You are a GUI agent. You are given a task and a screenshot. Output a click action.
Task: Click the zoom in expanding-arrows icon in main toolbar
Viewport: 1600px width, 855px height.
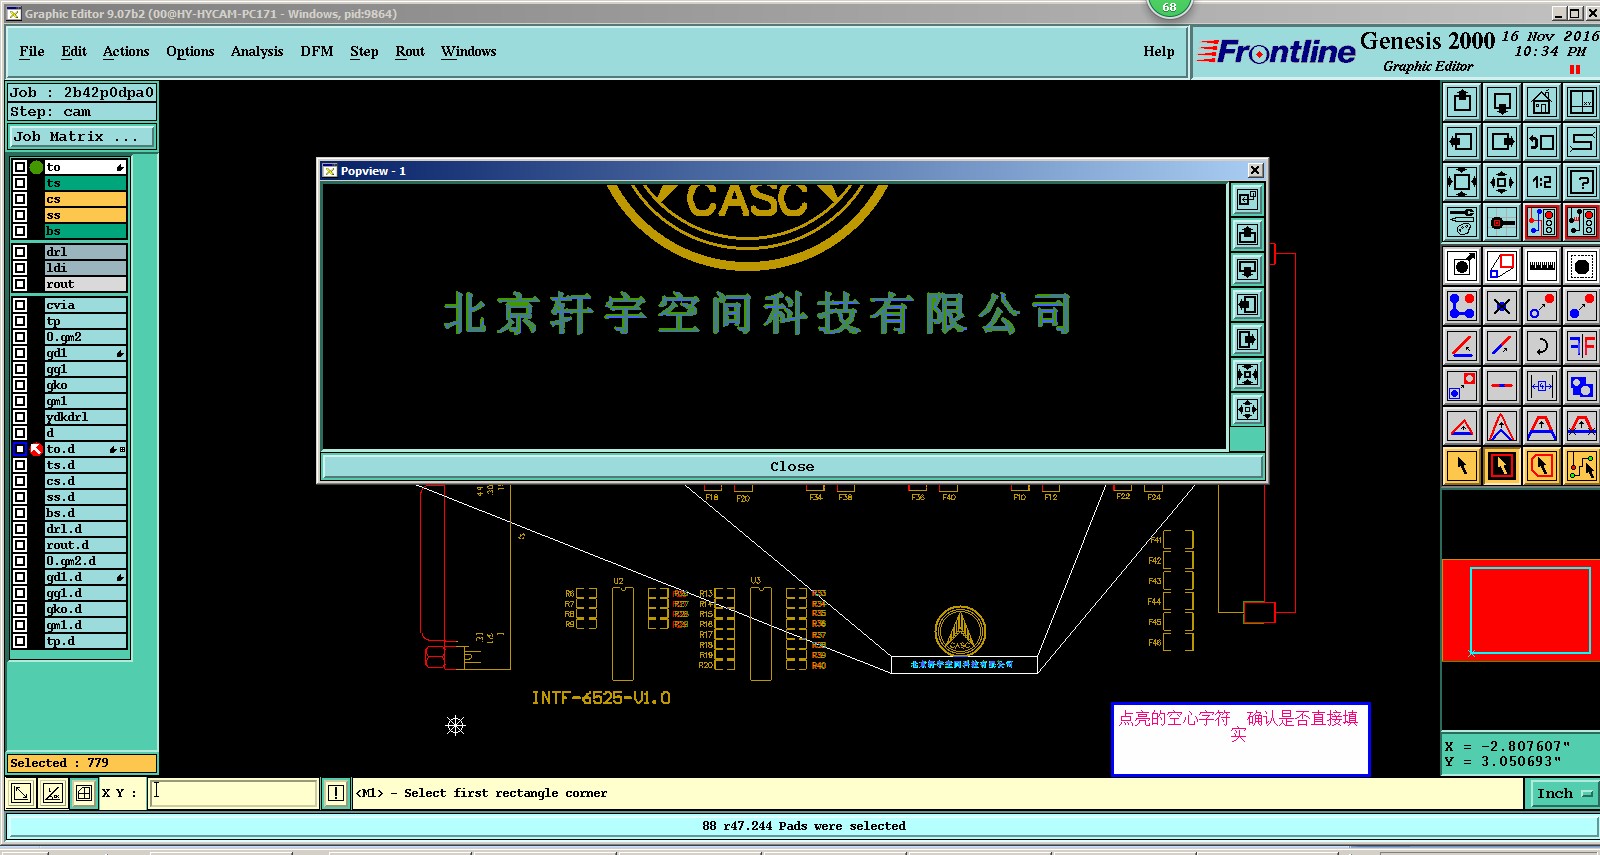tap(1462, 182)
